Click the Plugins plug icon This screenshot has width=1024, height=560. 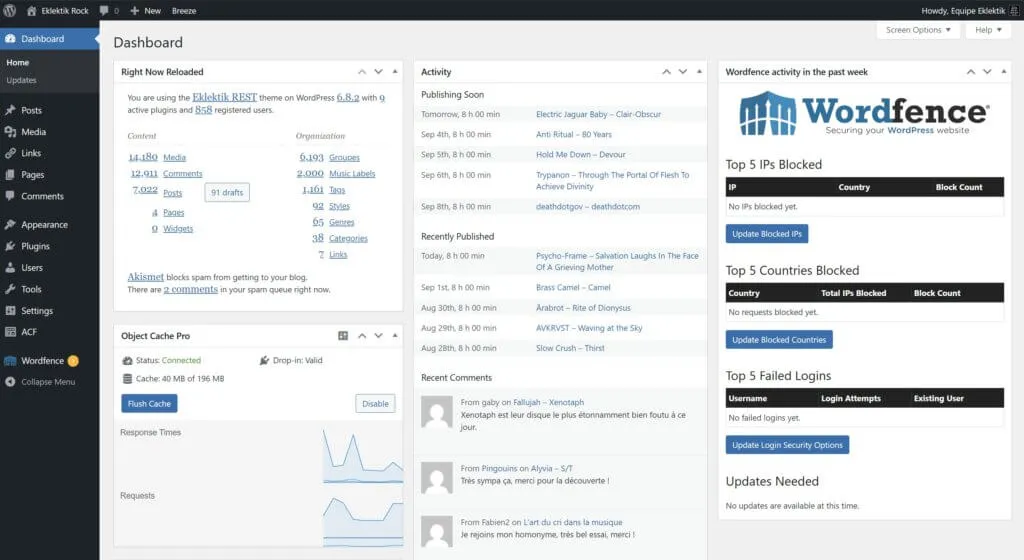[x=10, y=246]
